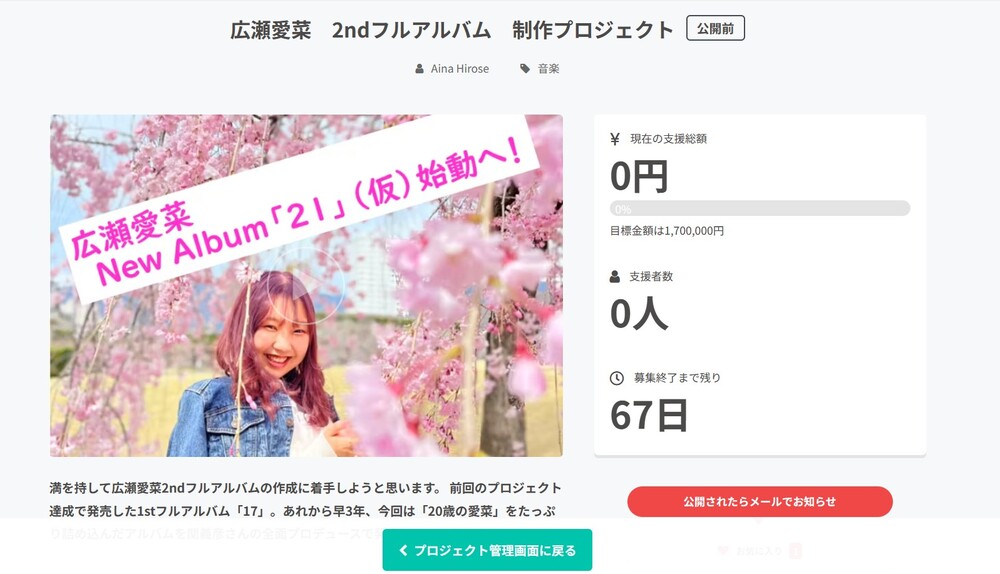The image size is (1000, 574).
Task: Click the 公開前 status badge
Action: [716, 29]
